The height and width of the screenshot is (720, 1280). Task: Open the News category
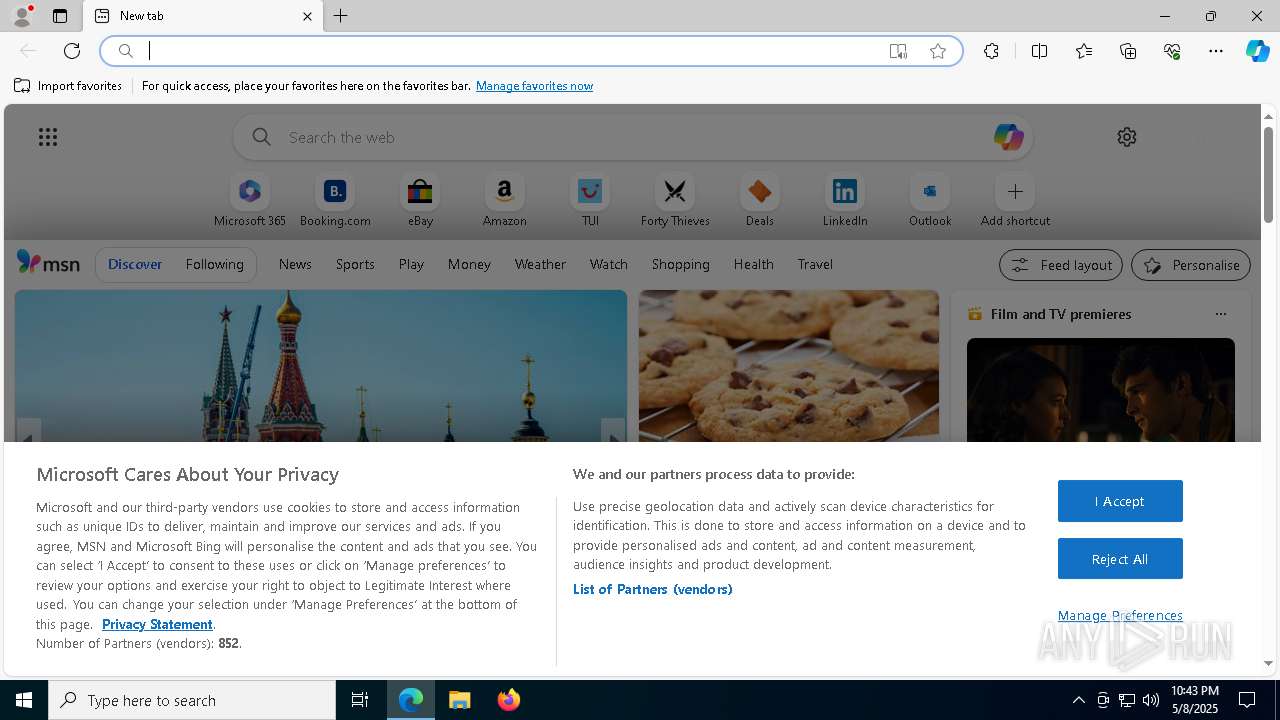[295, 264]
